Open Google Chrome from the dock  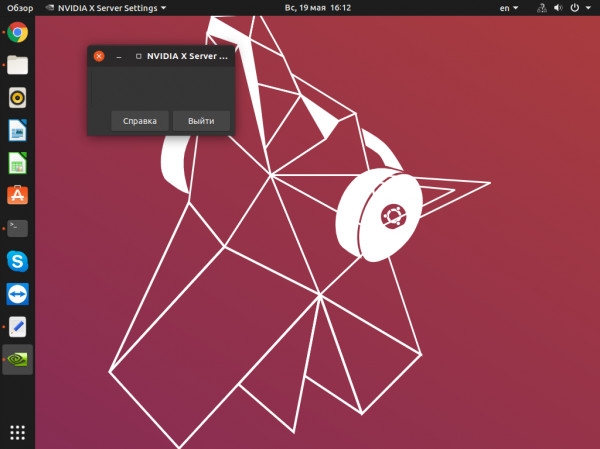pos(17,32)
